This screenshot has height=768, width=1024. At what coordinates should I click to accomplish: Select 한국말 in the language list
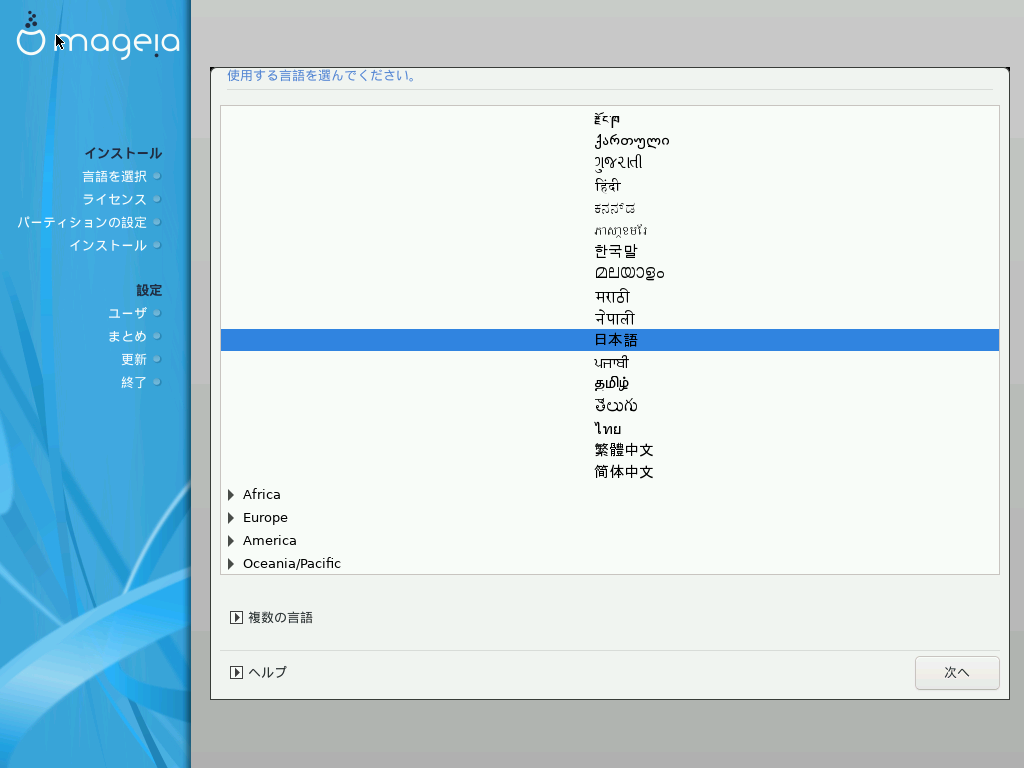tap(610, 251)
